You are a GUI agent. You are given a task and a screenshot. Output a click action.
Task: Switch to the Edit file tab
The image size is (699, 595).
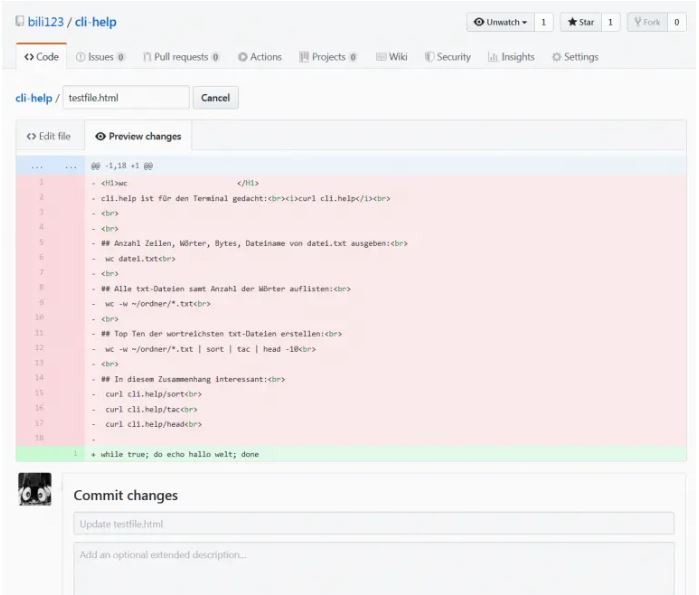click(49, 136)
